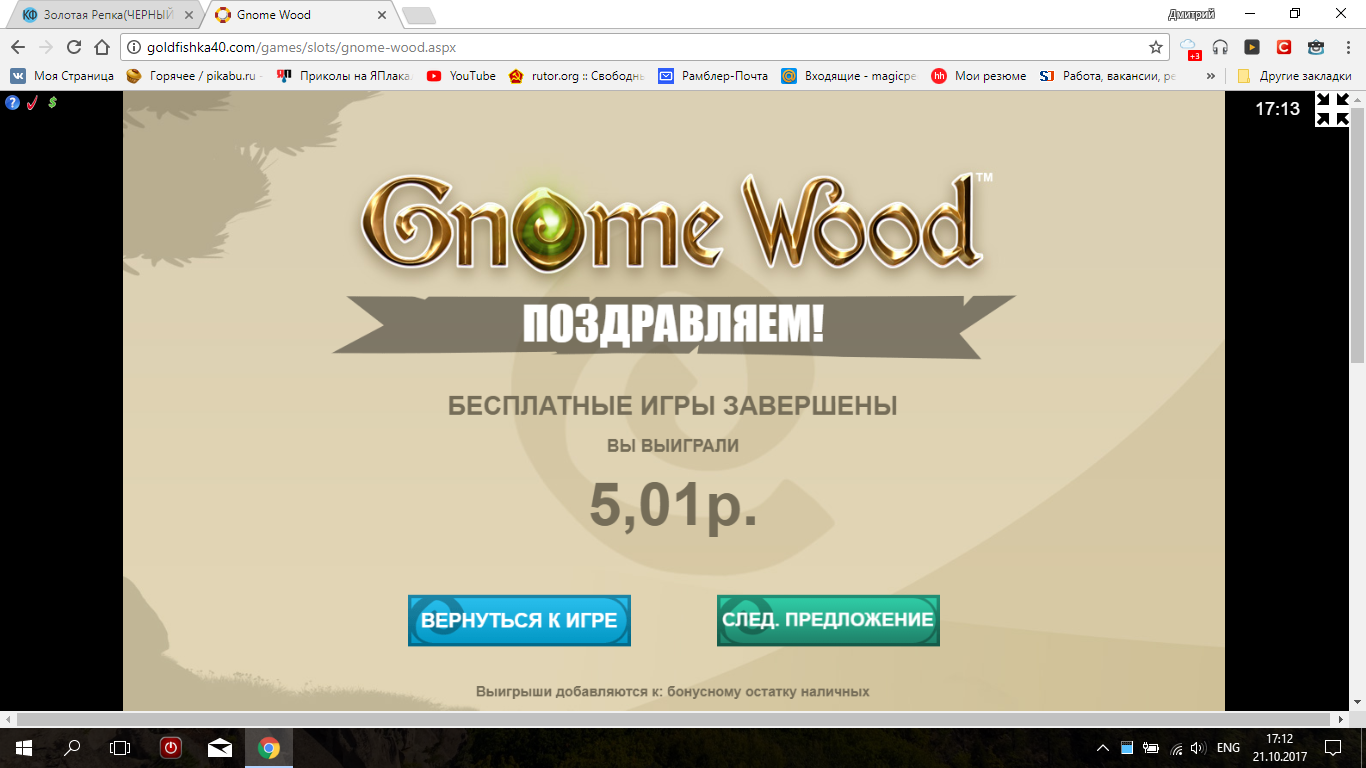Open the Mail app on the taskbar
The width and height of the screenshot is (1366, 768).
[x=220, y=747]
